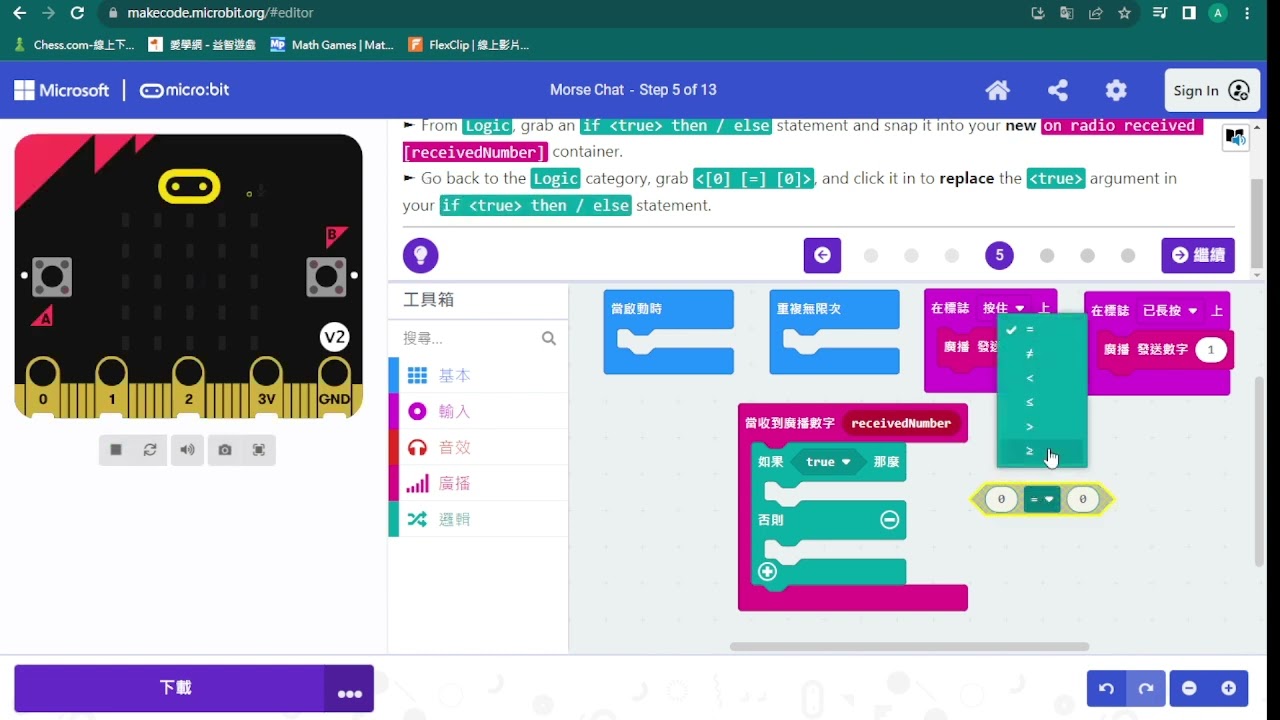Image resolution: width=1280 pixels, height=720 pixels.
Task: Click the Sign In button
Action: 1211,90
